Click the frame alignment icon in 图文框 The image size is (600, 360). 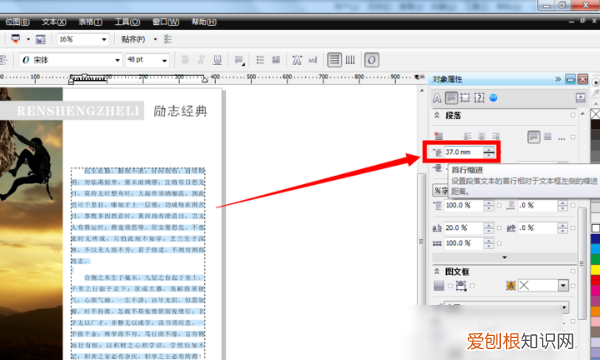point(461,286)
